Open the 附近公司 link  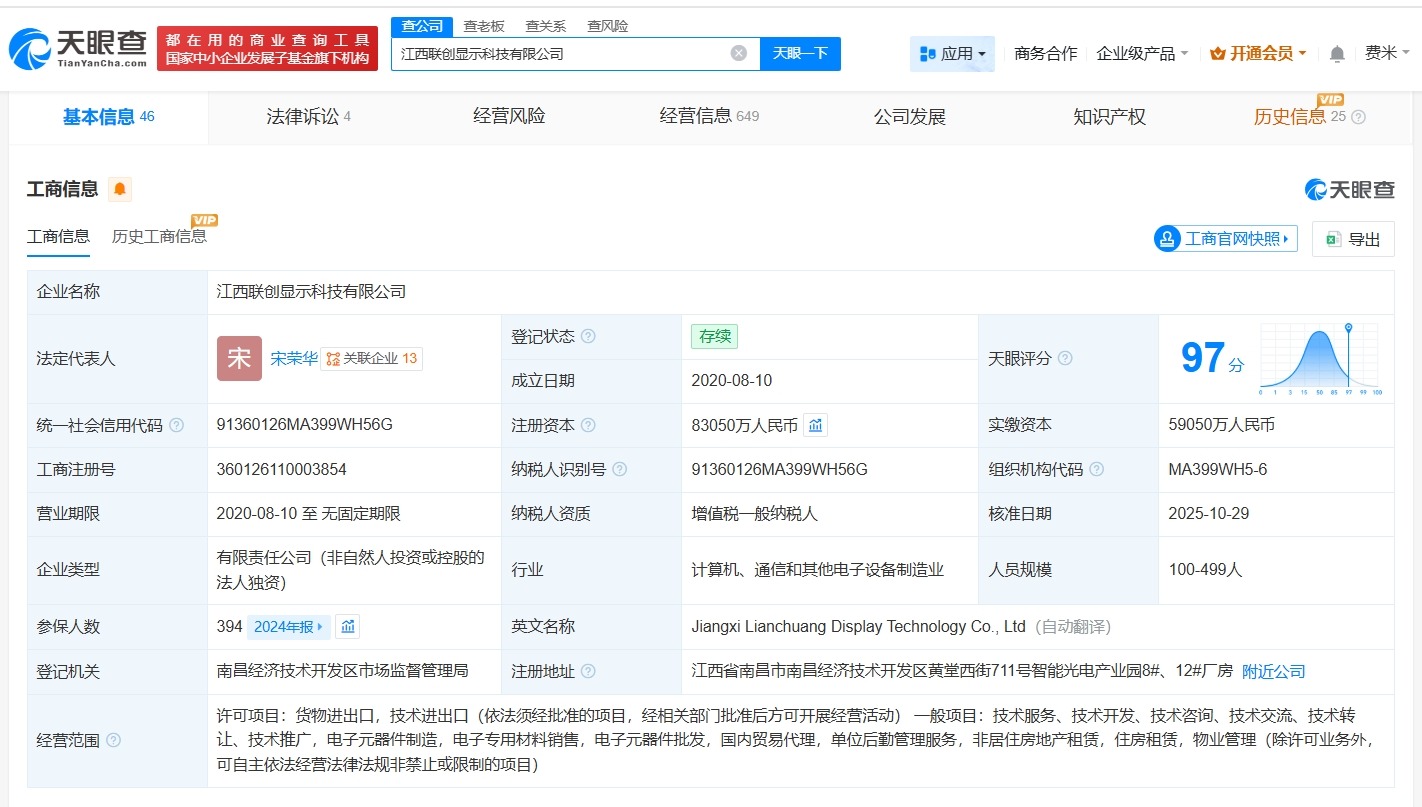(x=1273, y=671)
